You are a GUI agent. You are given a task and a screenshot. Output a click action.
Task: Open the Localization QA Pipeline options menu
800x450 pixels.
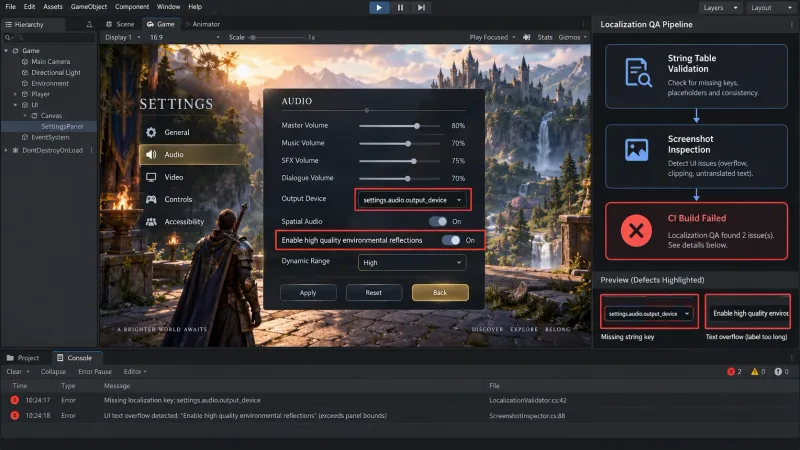tap(792, 24)
